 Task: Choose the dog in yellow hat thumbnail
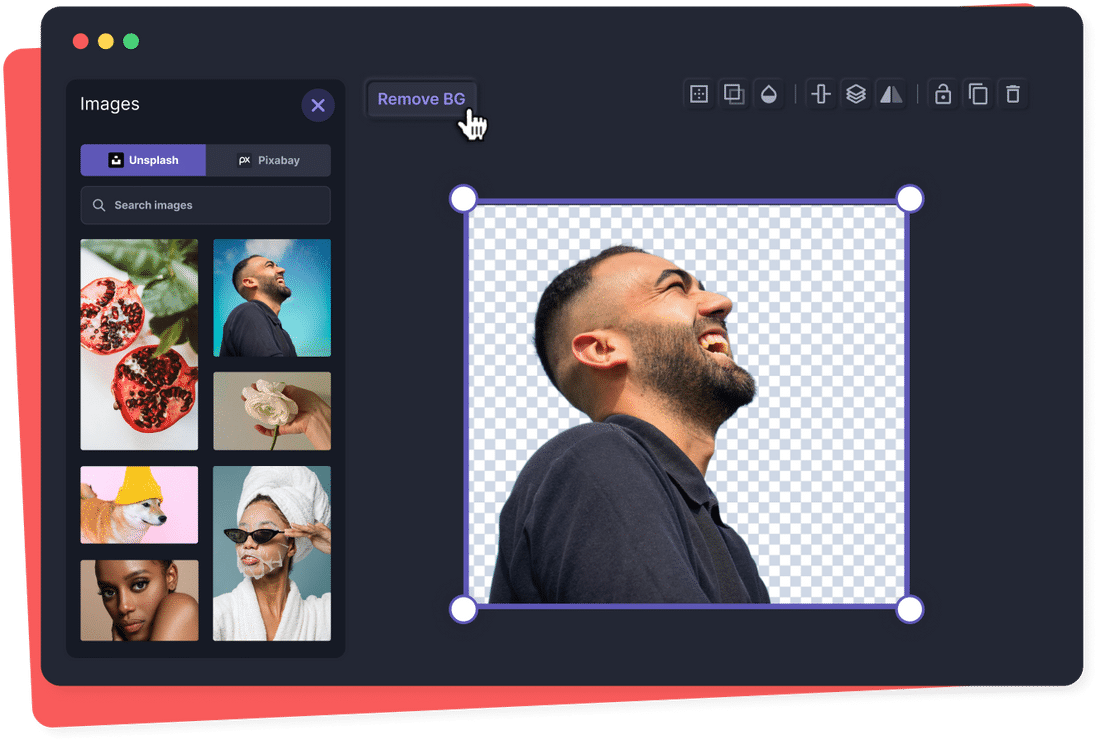(139, 505)
